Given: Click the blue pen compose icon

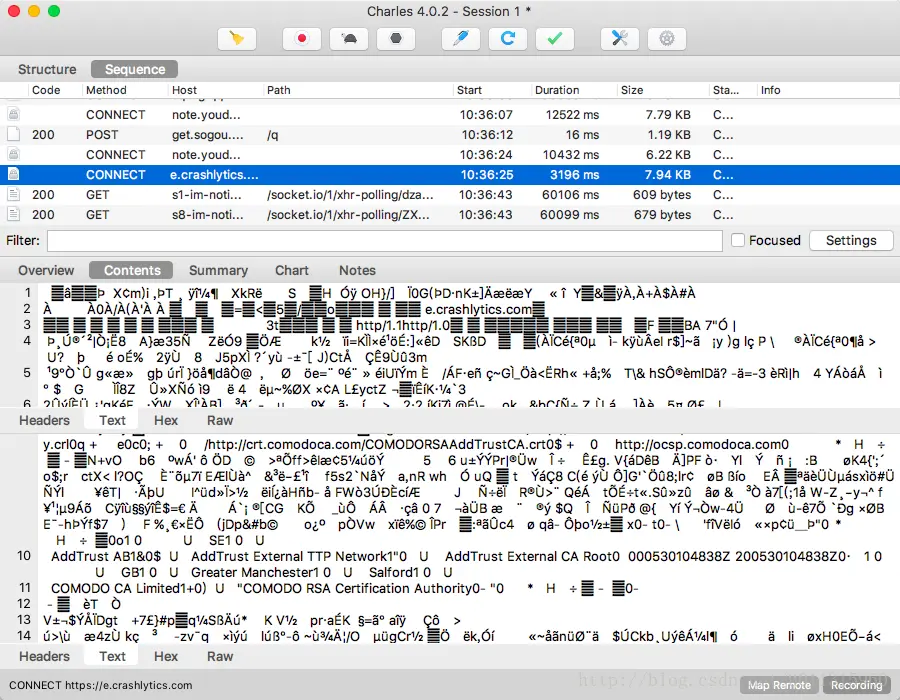Looking at the screenshot, I should point(461,39).
